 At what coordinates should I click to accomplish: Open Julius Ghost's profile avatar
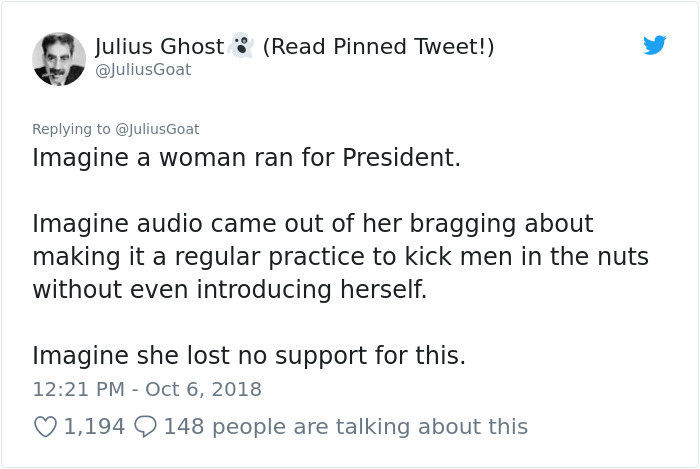coord(59,58)
